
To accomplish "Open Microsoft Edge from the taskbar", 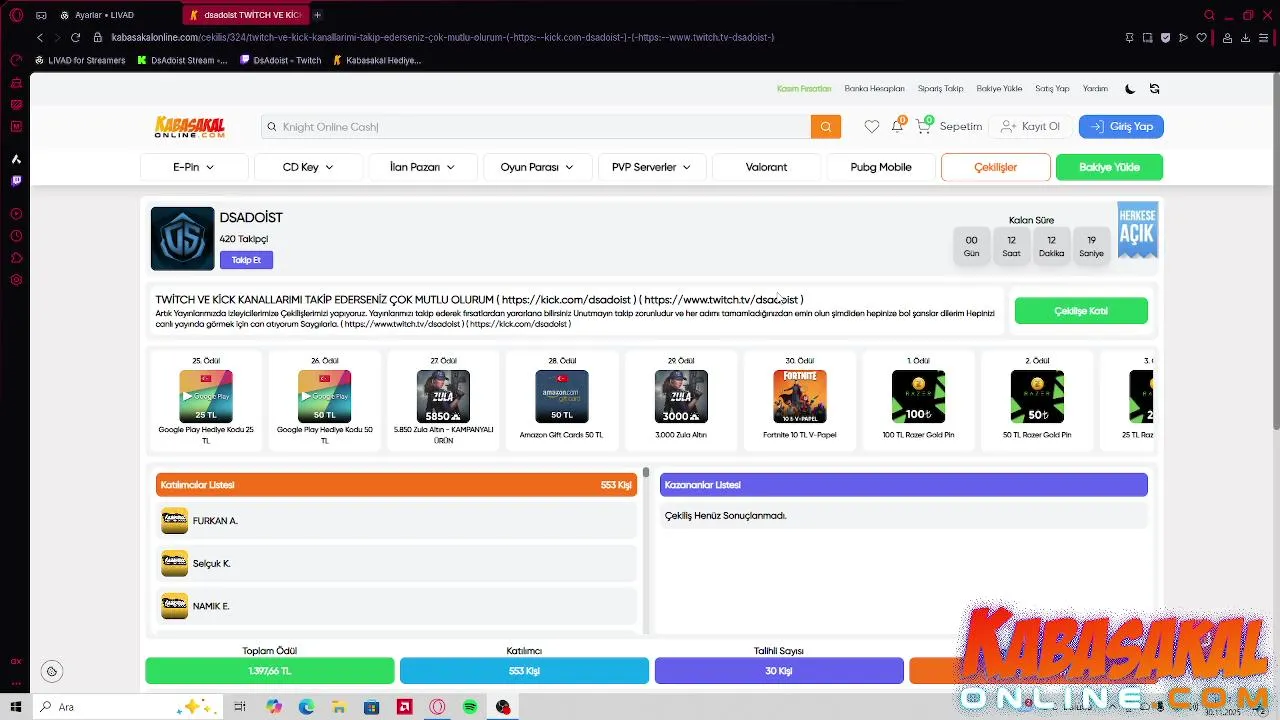I will pos(306,707).
